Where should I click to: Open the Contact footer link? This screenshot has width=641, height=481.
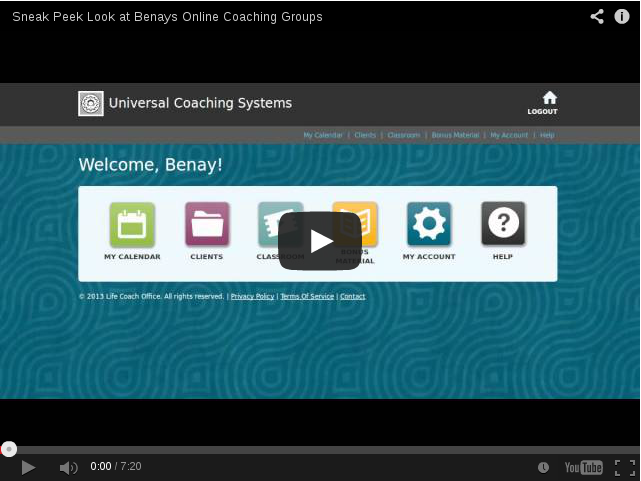pos(352,296)
